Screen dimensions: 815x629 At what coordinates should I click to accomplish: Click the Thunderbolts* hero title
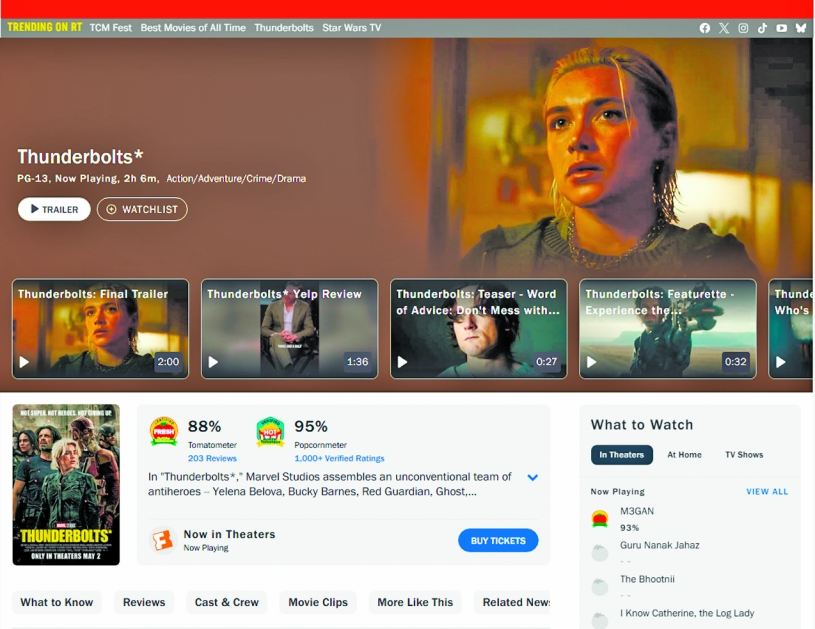[x=80, y=156]
